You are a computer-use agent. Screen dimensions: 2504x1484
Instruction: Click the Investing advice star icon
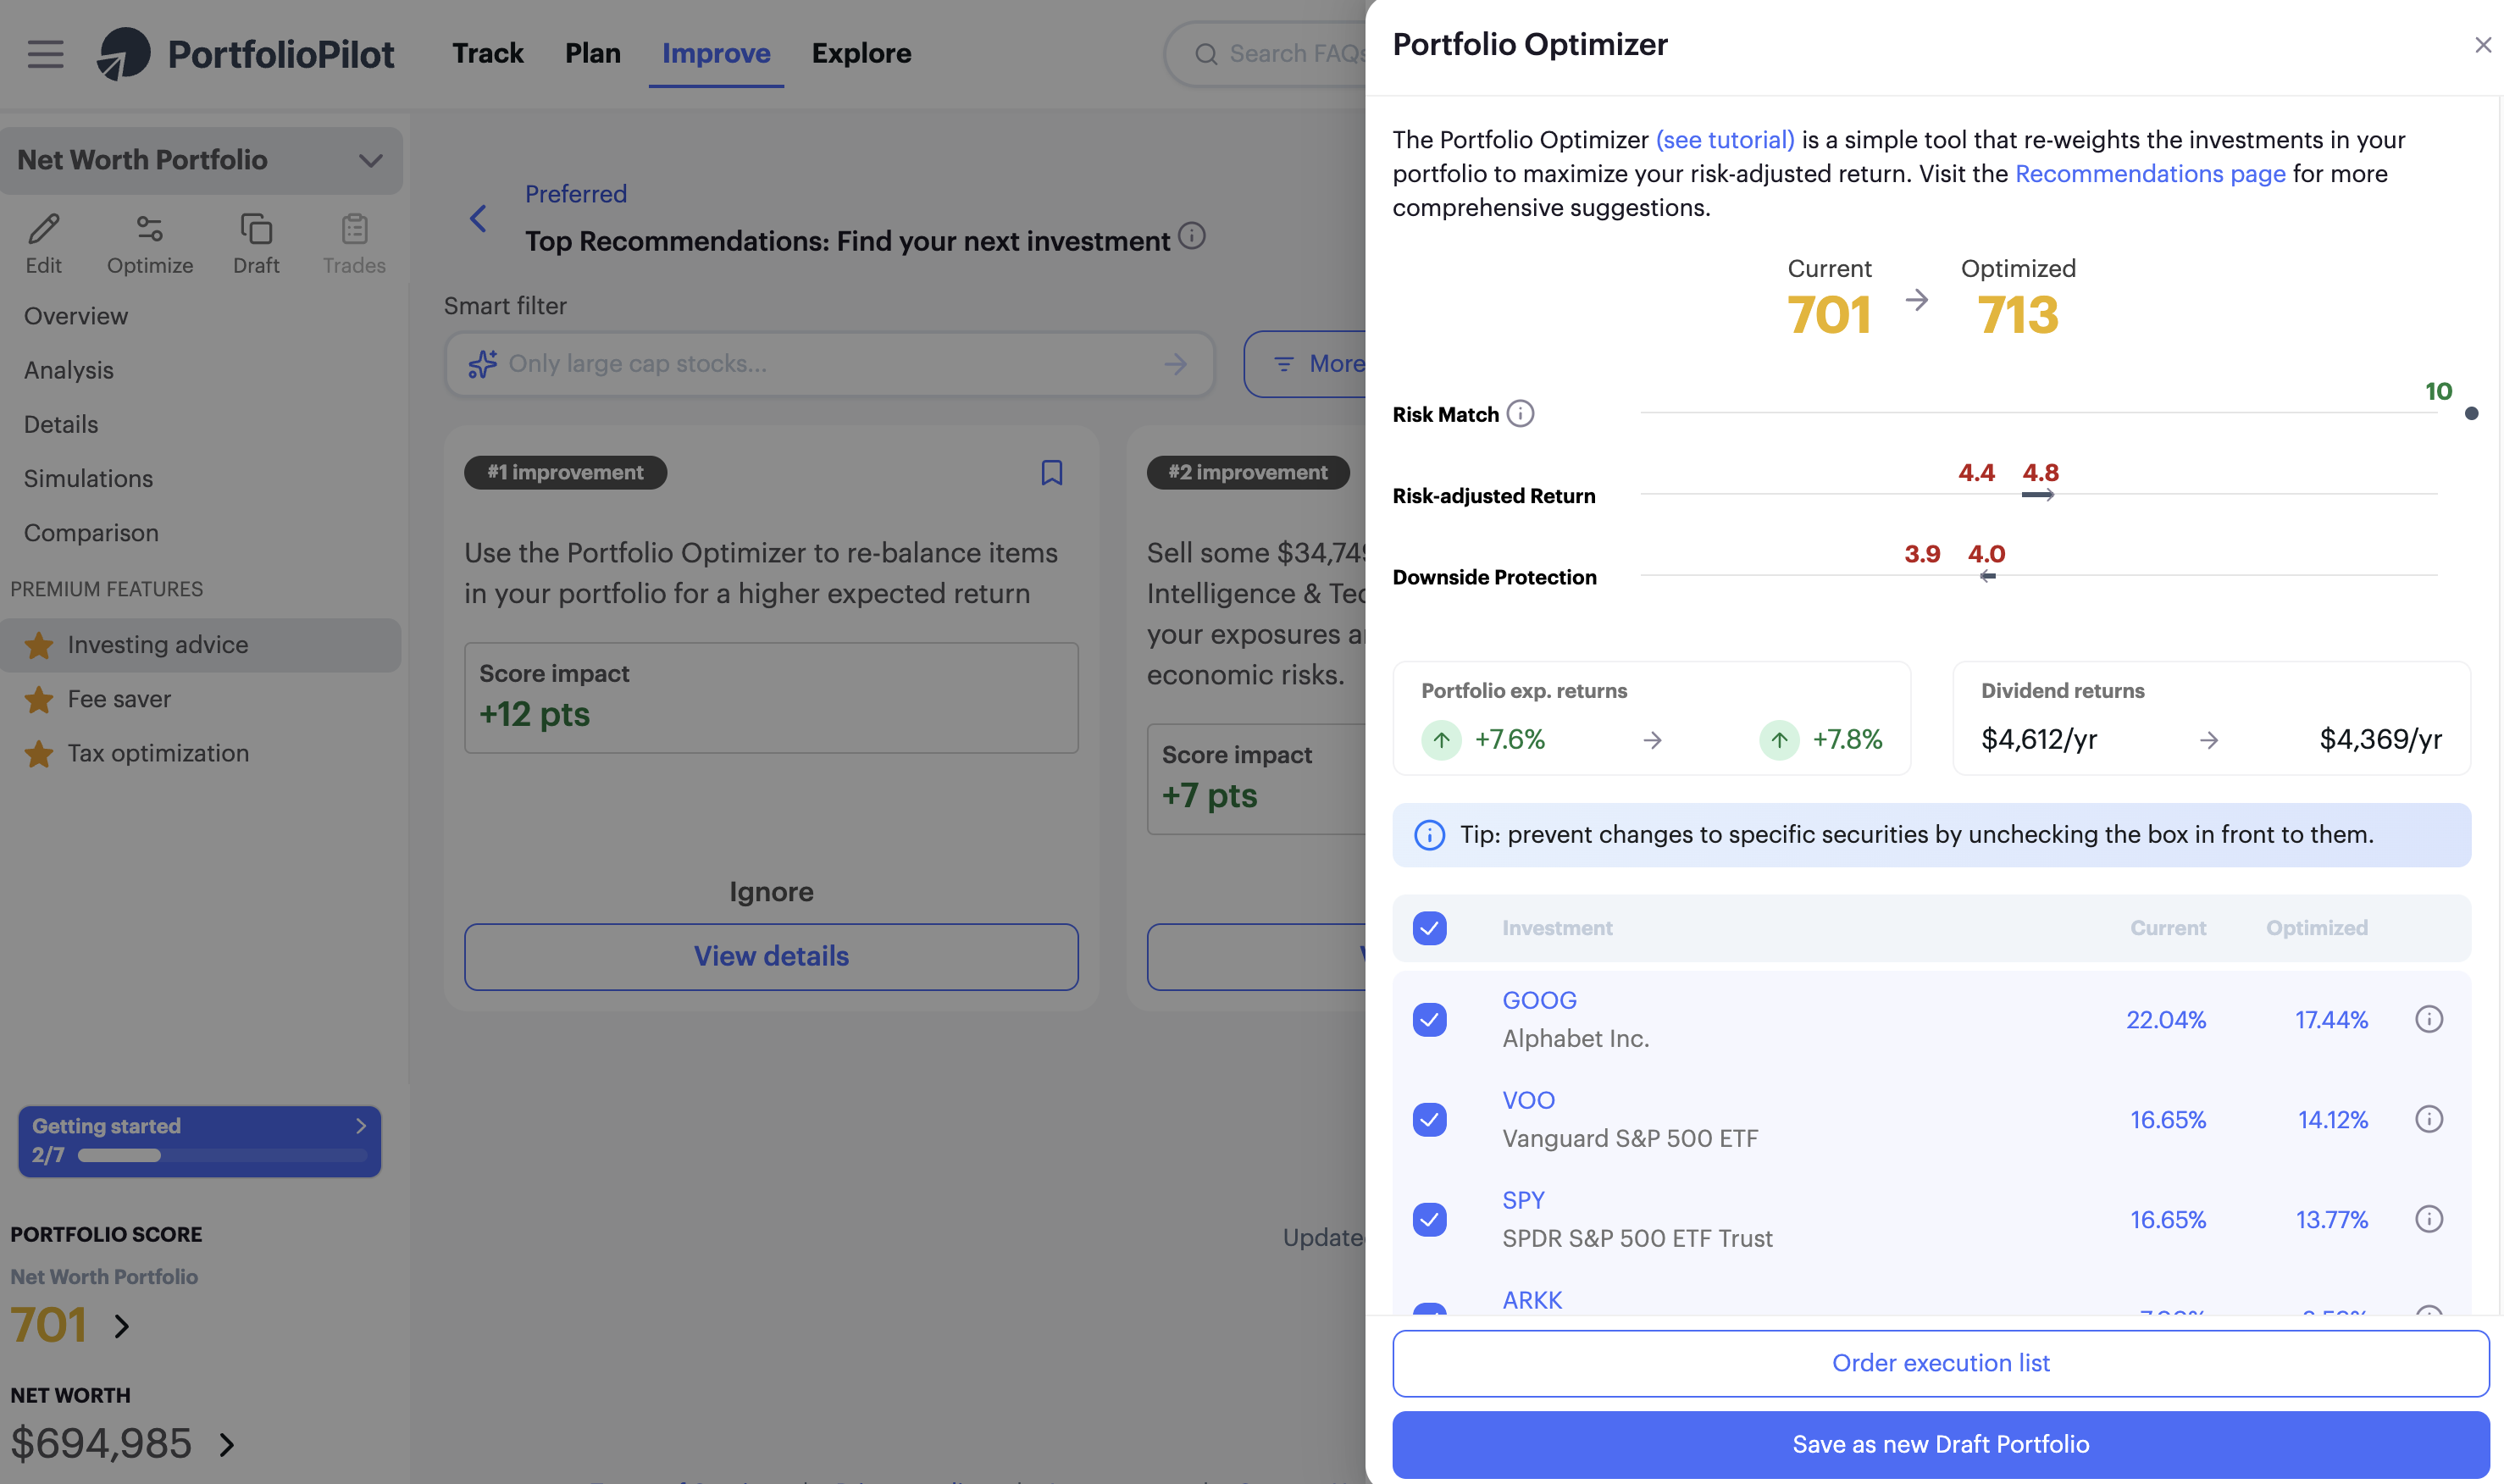click(x=39, y=645)
